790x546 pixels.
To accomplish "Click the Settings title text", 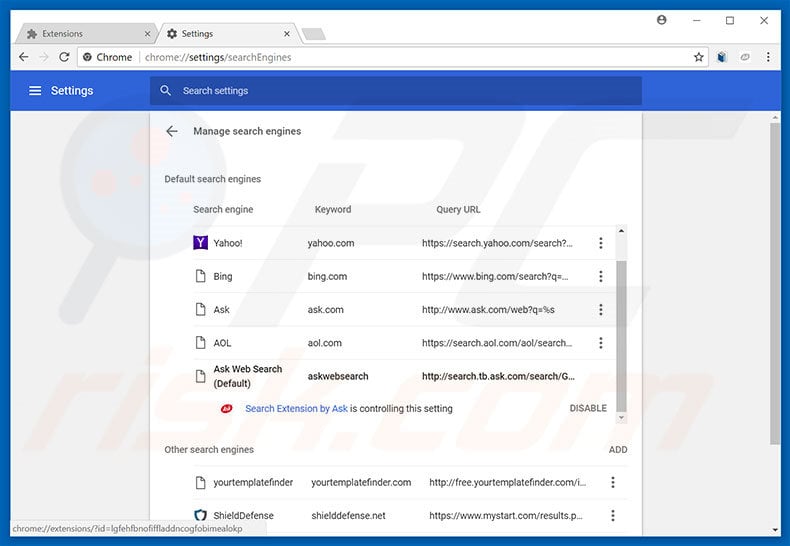I will click(x=72, y=91).
